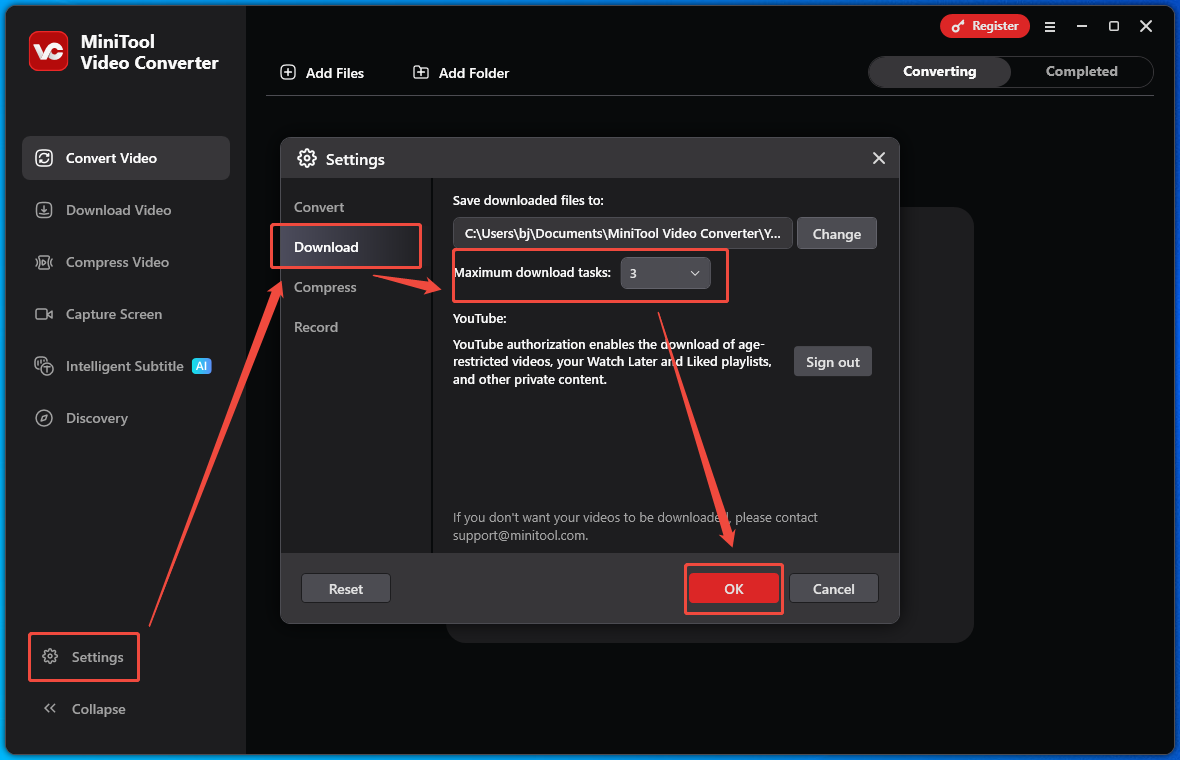The image size is (1180, 760).
Task: Confirm settings with the OK button
Action: 734,588
